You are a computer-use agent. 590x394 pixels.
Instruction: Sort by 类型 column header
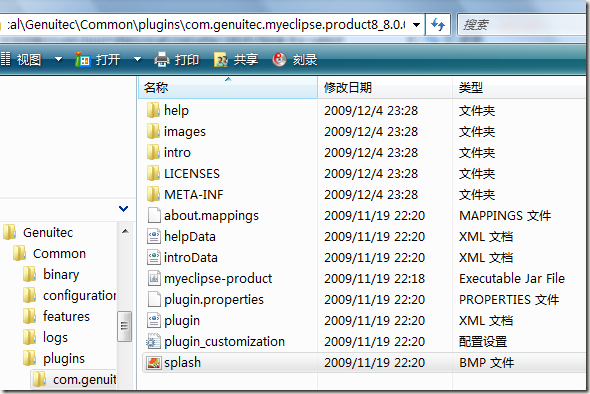point(519,88)
